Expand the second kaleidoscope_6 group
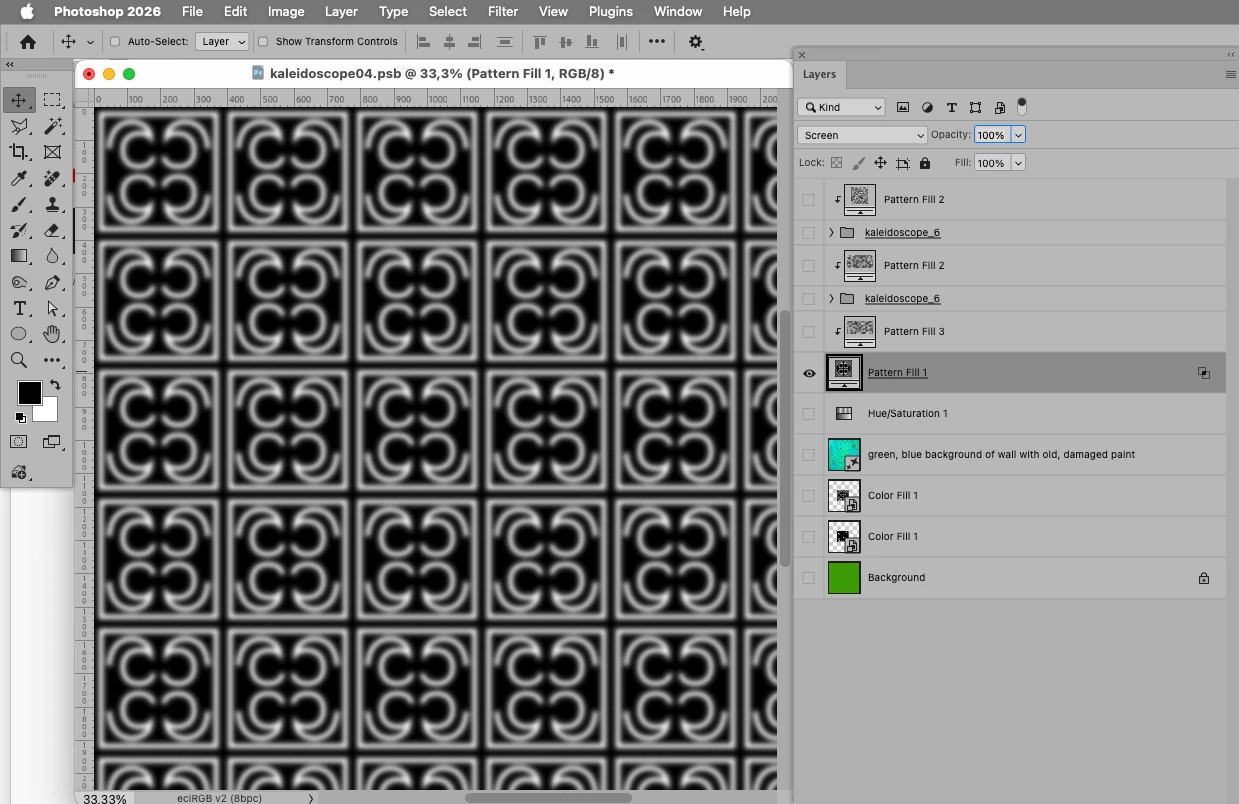Screen dimensions: 1239x804 click(x=831, y=299)
